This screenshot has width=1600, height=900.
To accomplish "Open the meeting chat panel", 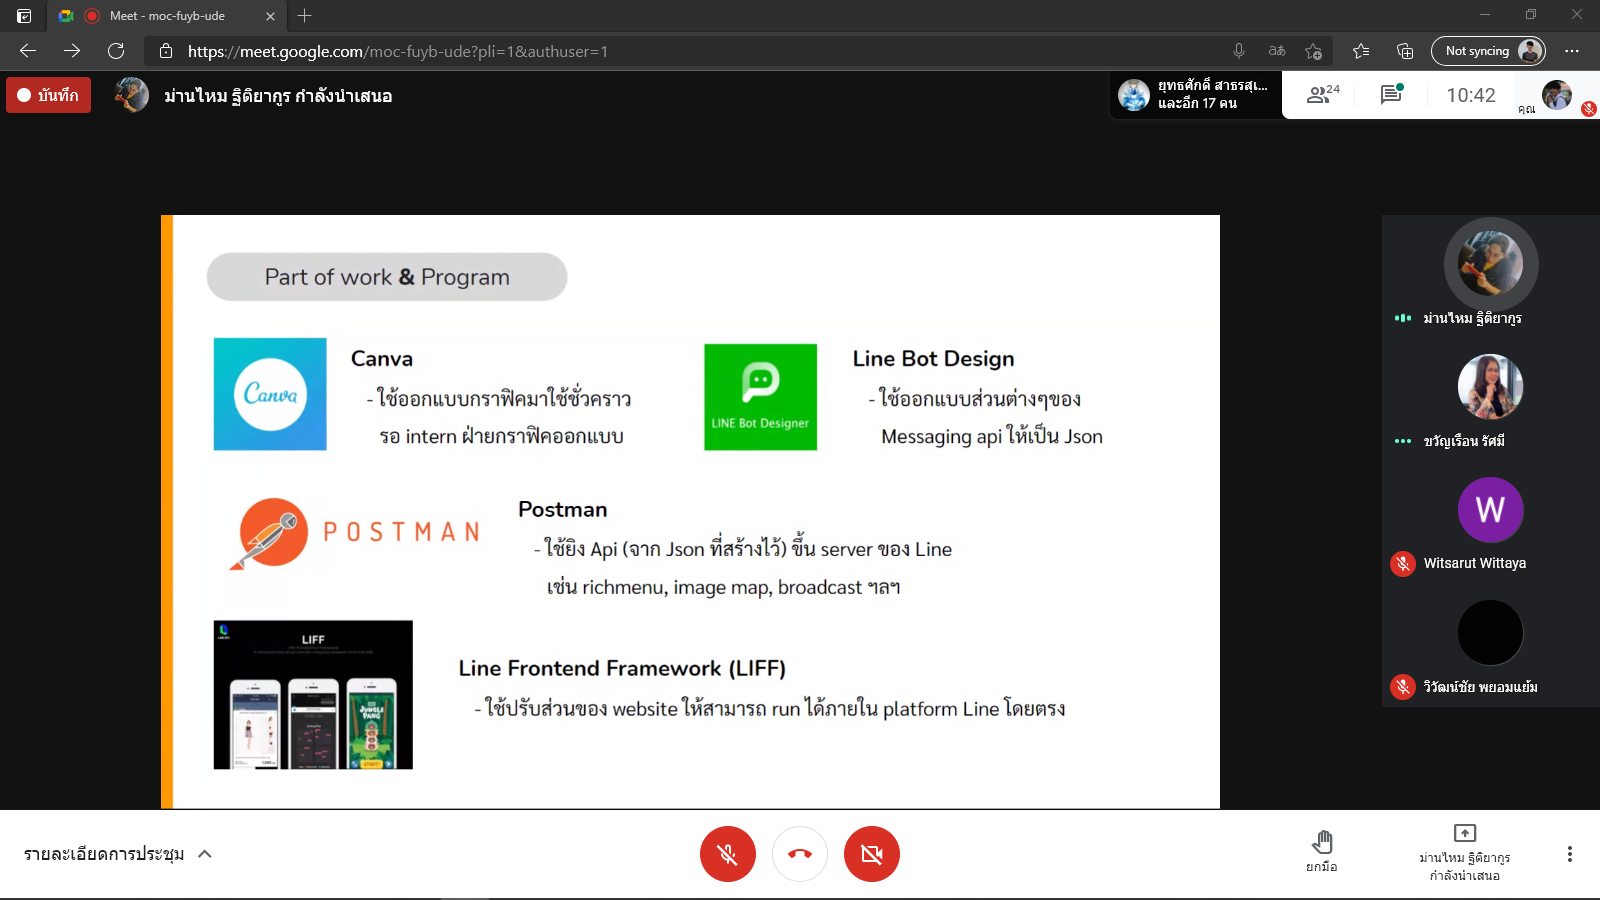I will tap(1391, 95).
